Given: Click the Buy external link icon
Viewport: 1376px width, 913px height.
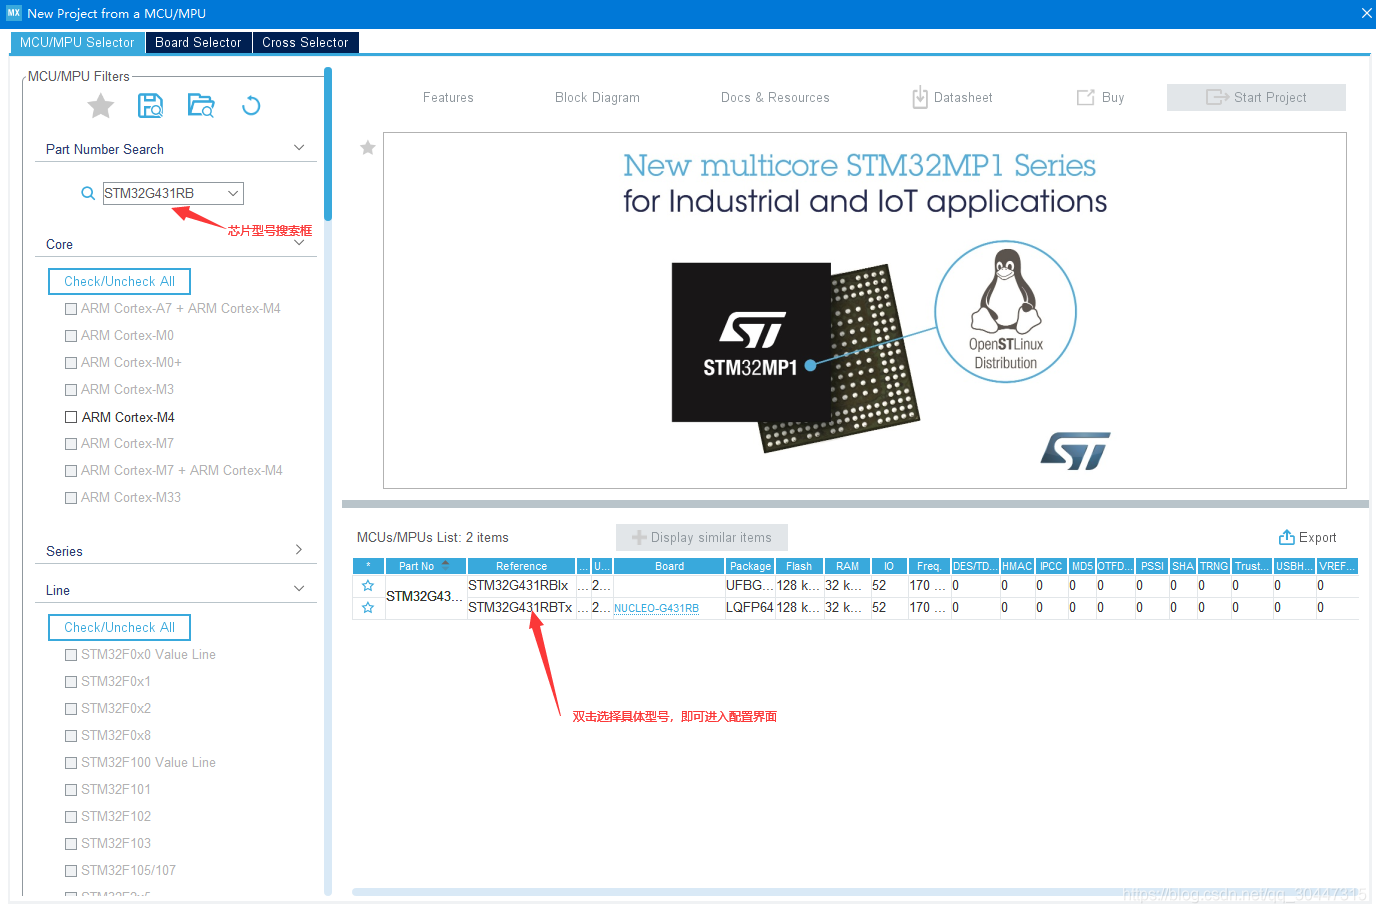Looking at the screenshot, I should coord(1085,97).
